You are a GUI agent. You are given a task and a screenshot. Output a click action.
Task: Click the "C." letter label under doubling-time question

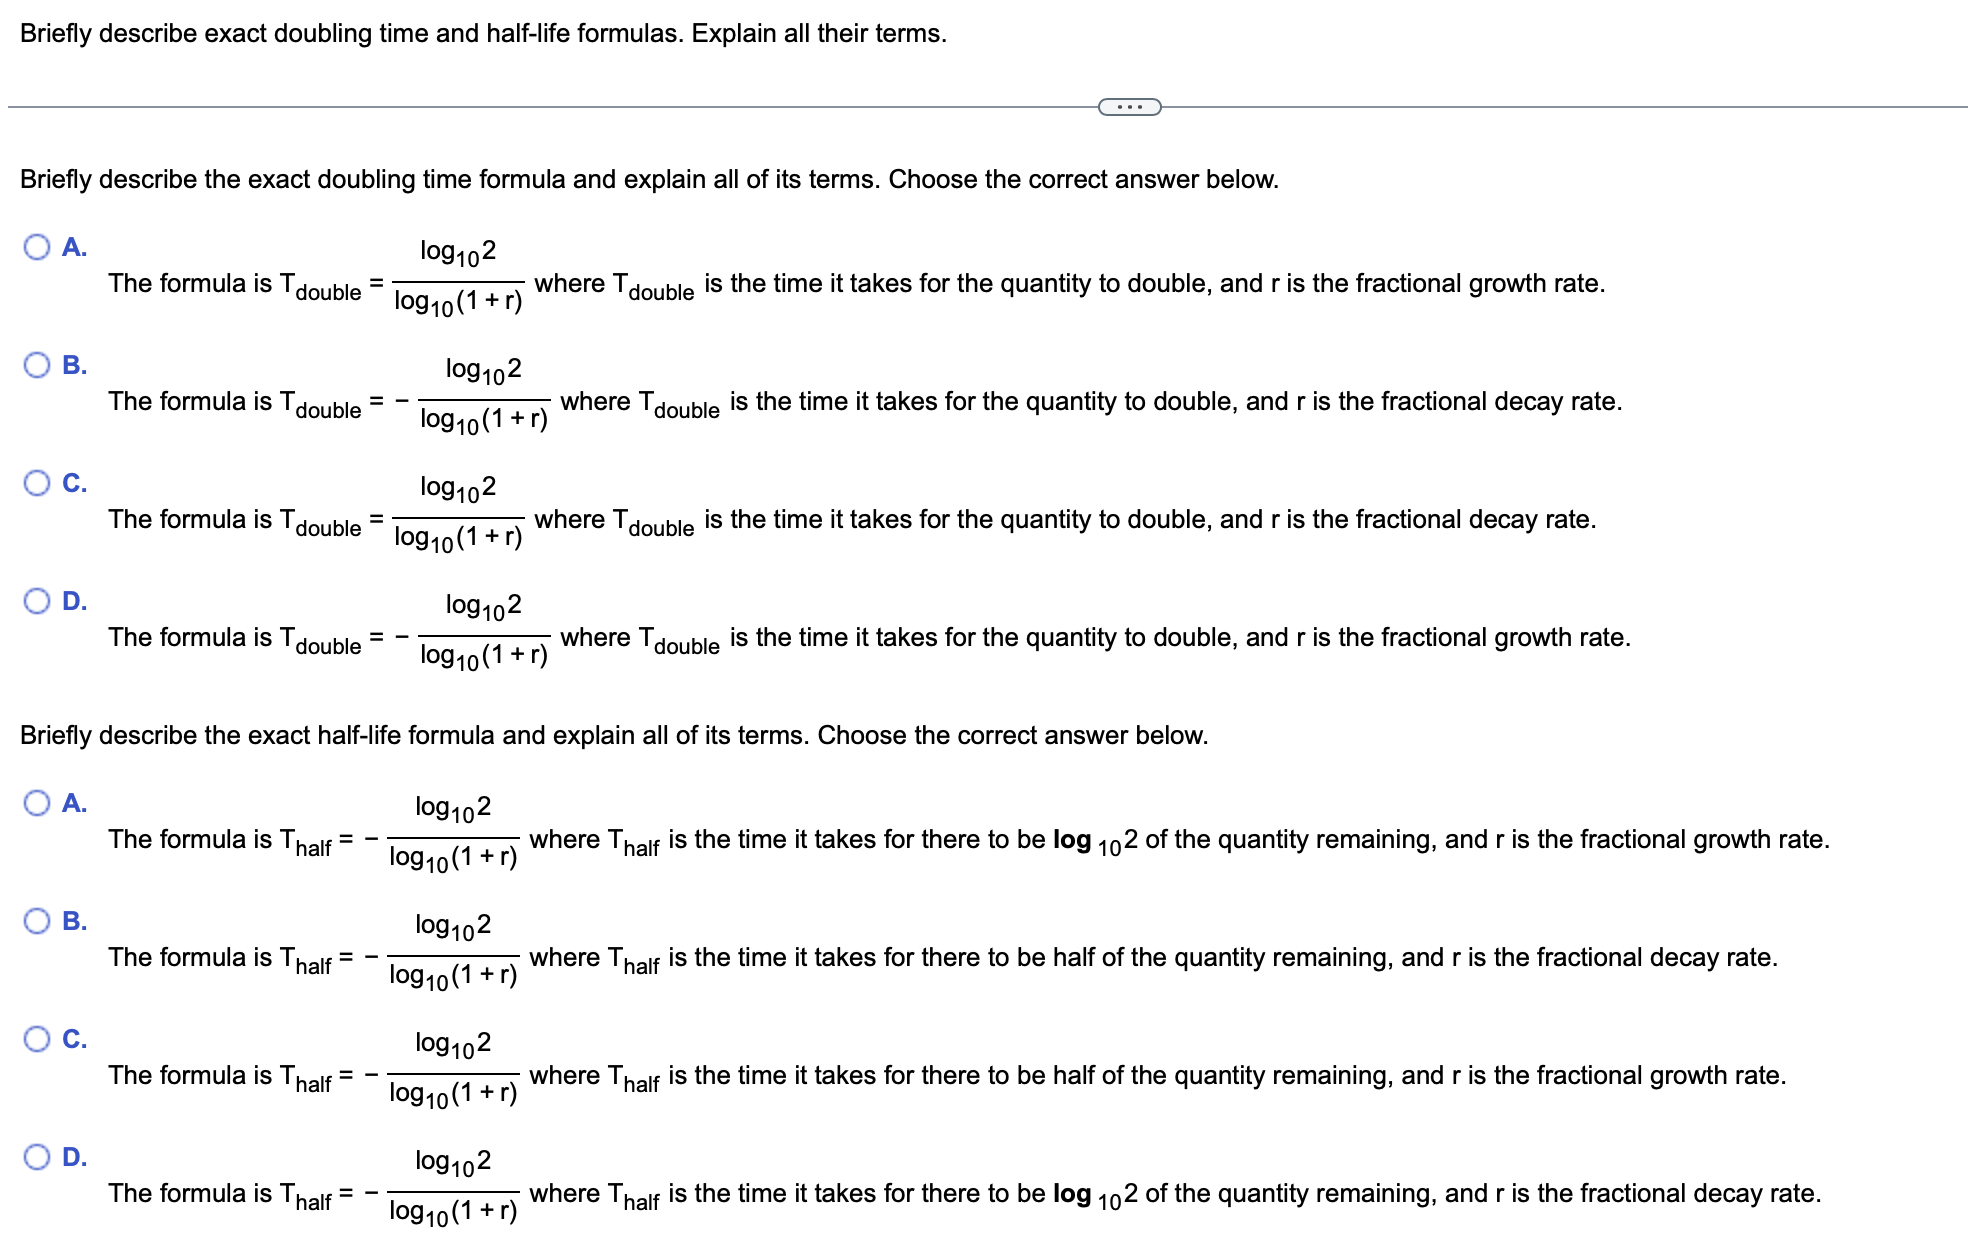coord(74,483)
